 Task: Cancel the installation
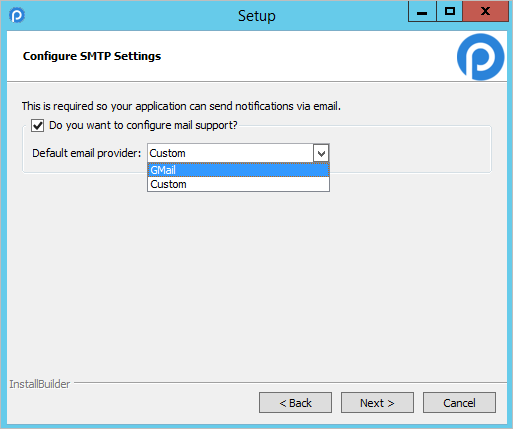459,403
